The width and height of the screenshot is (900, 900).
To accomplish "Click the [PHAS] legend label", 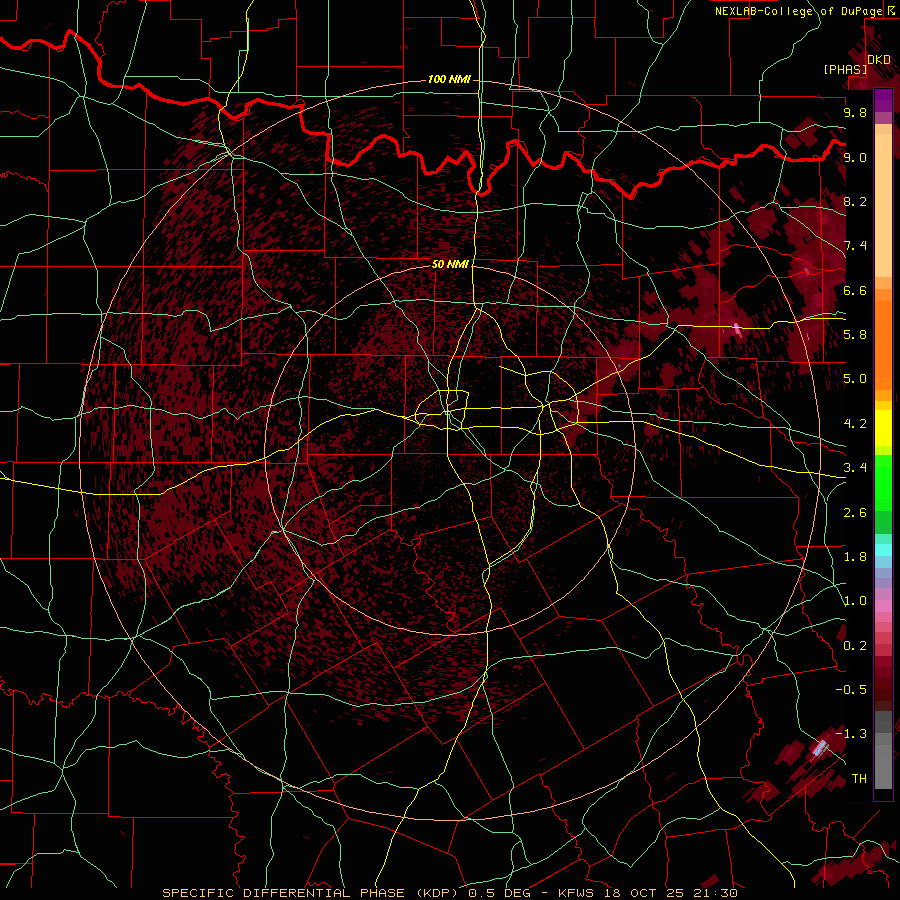I will (845, 69).
